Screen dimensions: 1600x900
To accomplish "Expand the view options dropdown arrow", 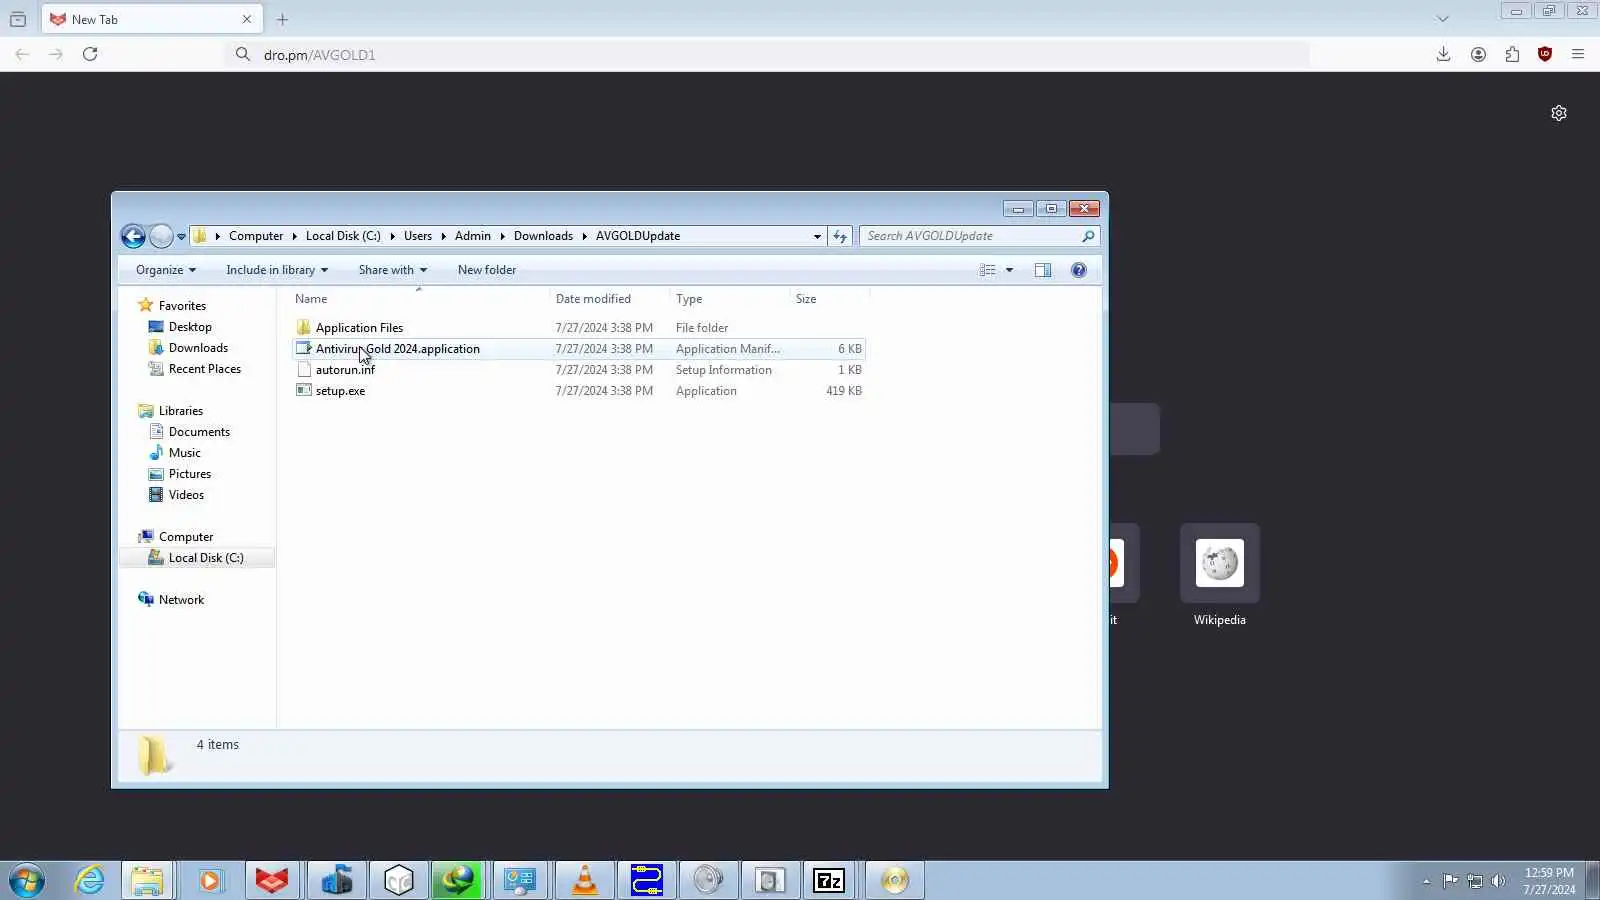I will coord(1009,270).
